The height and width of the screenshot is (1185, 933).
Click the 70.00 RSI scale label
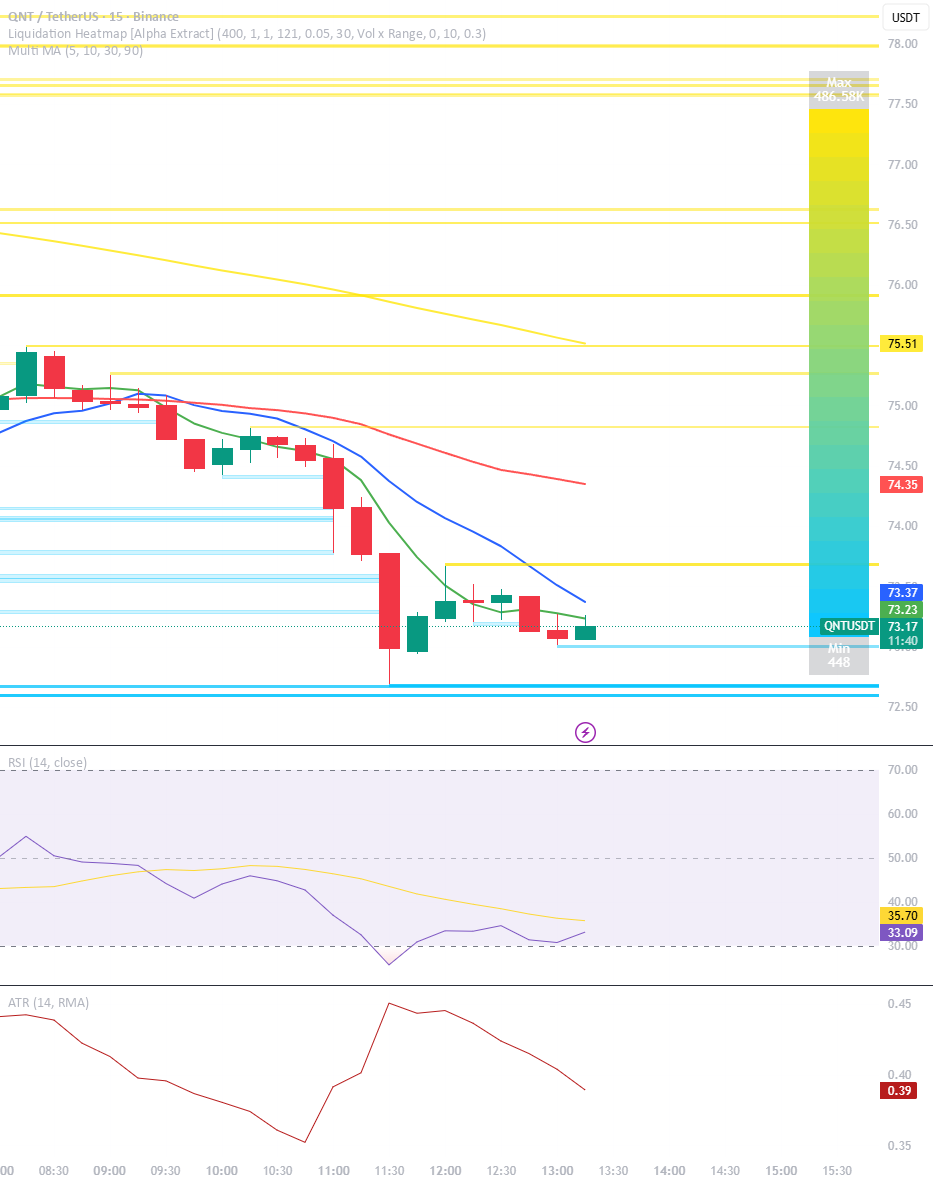tap(902, 770)
